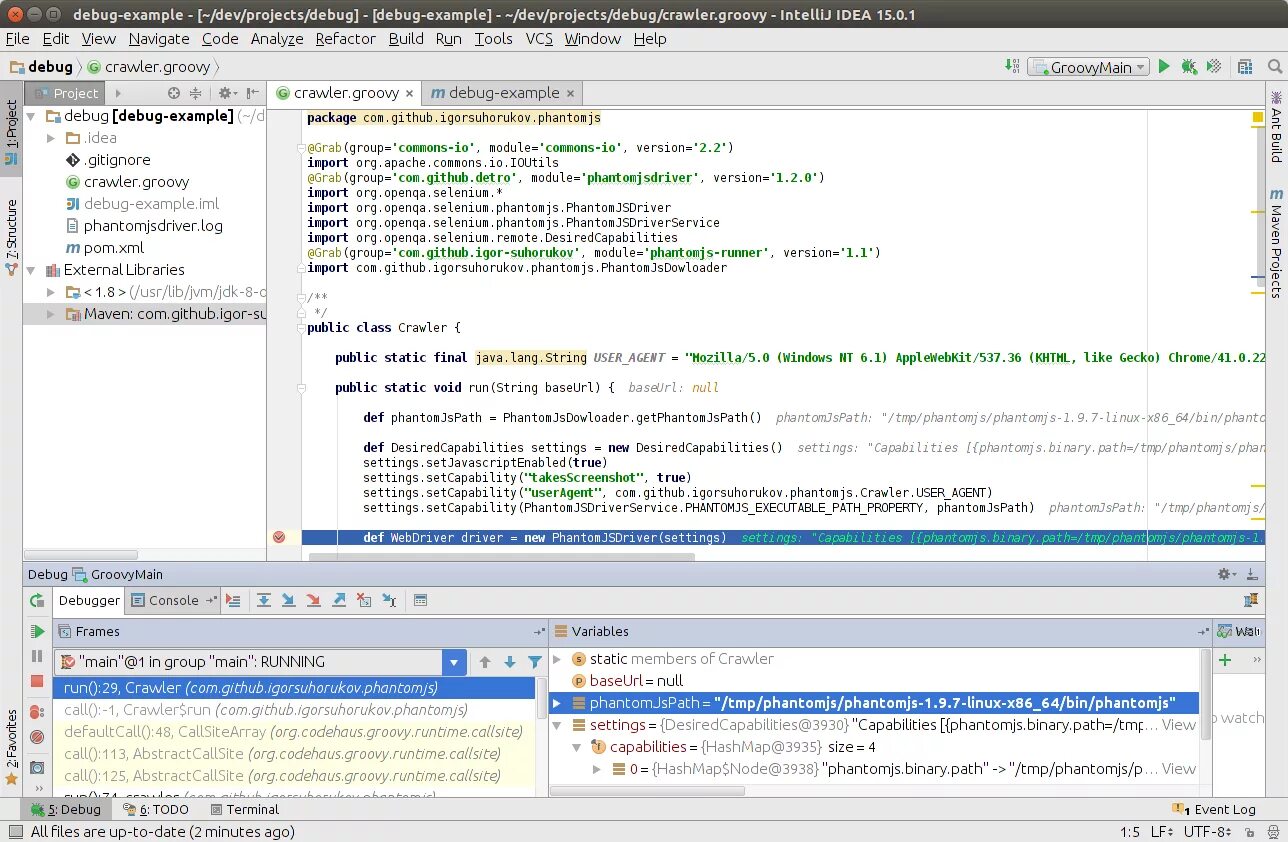
Task: Collapse the debug project root node
Action: point(31,116)
